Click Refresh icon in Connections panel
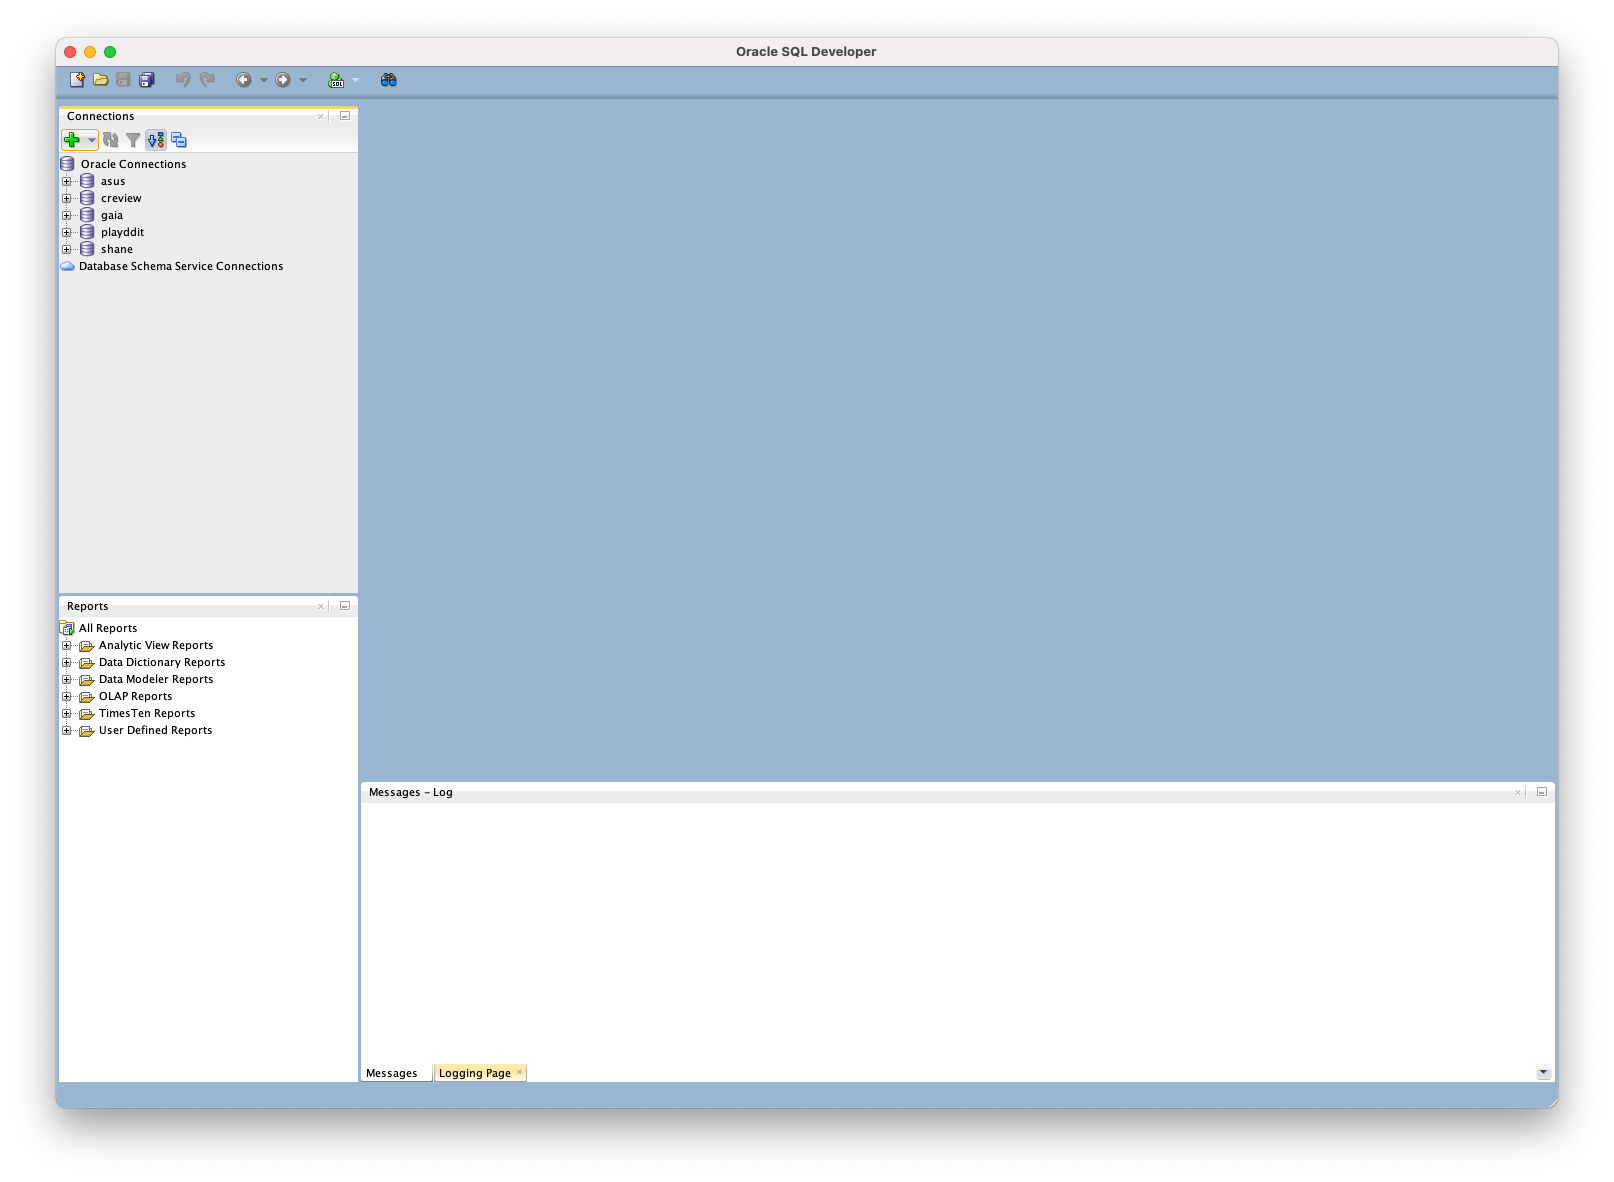The height and width of the screenshot is (1182, 1614). pos(111,140)
